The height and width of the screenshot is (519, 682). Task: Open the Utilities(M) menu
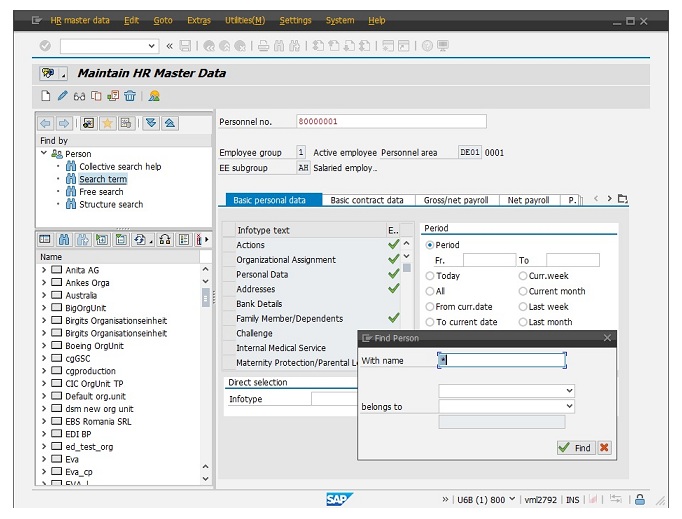(245, 20)
